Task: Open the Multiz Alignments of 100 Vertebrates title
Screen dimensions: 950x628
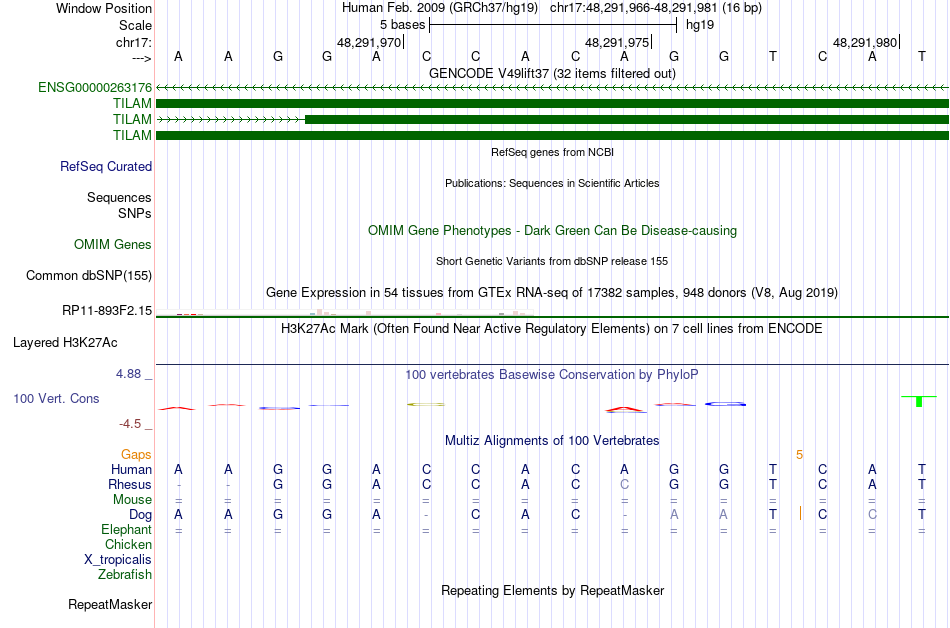Action: point(552,441)
